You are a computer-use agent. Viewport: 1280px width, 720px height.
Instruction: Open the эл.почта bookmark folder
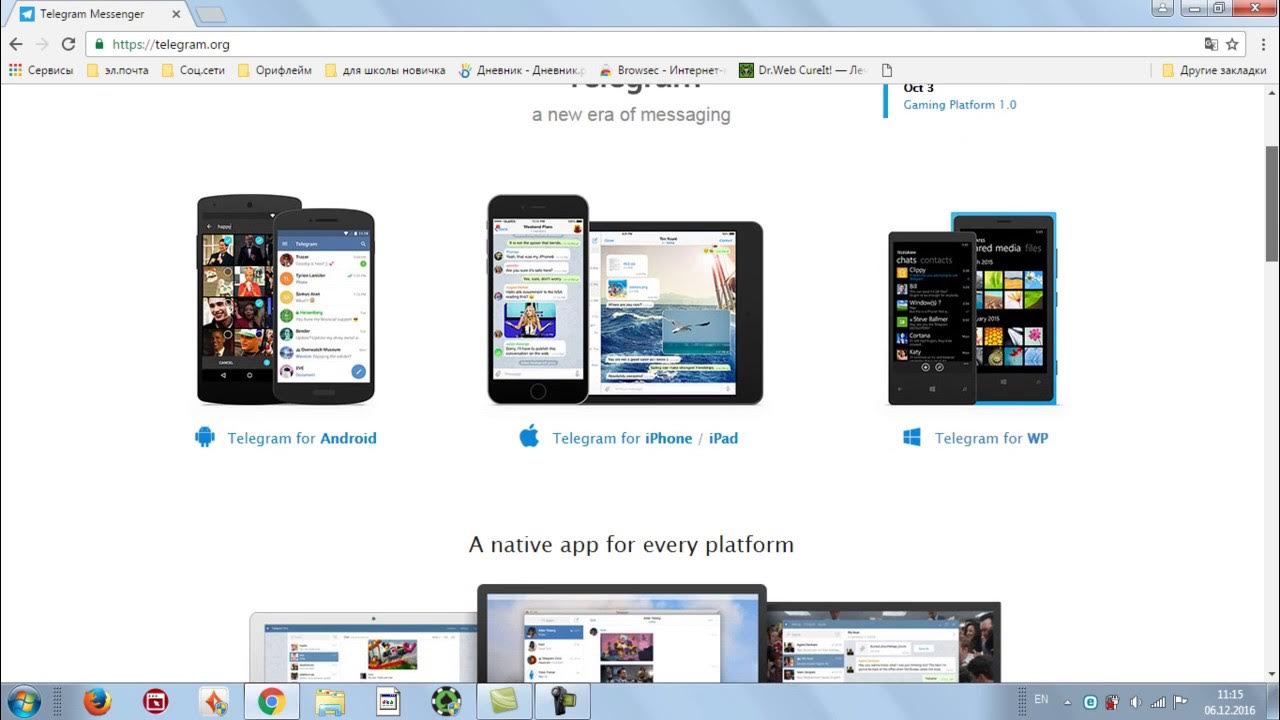click(118, 70)
